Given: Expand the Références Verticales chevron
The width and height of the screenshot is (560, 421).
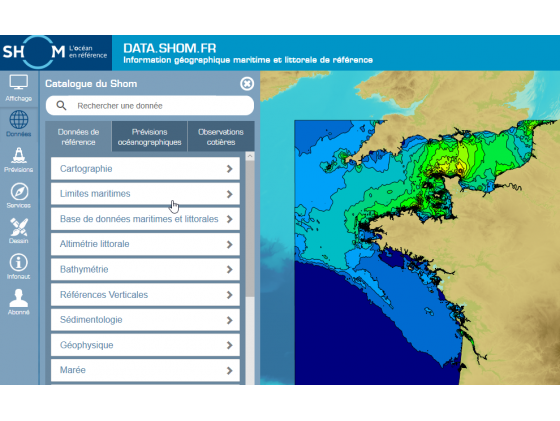Looking at the screenshot, I should [x=230, y=295].
